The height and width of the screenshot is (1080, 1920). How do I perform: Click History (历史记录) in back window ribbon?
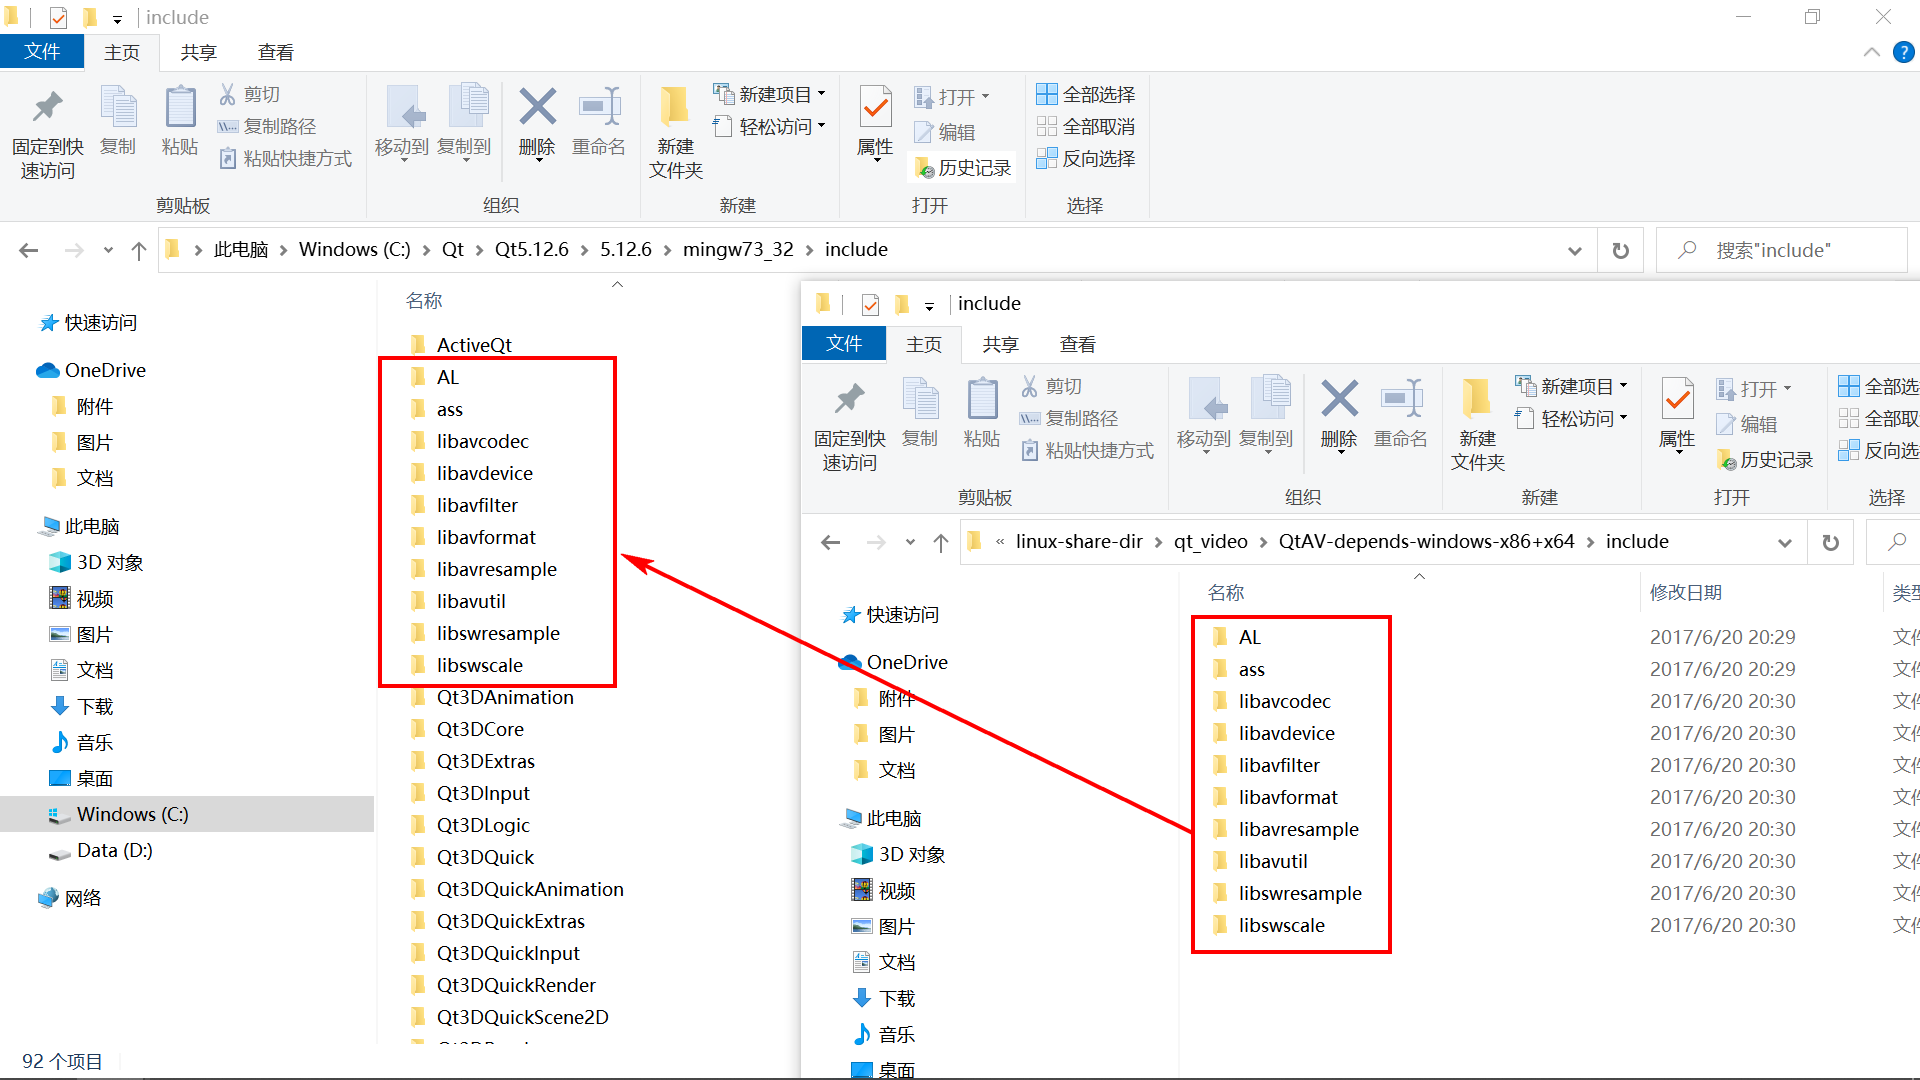pos(963,168)
